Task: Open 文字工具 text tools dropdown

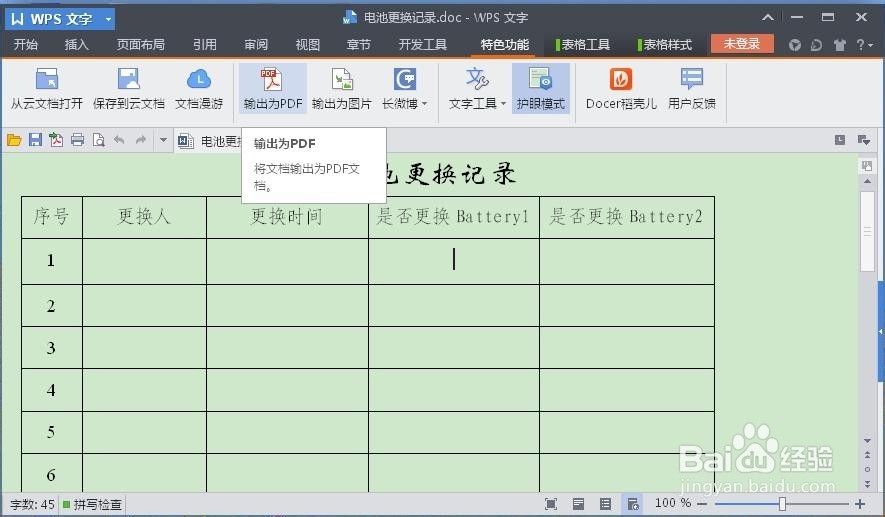Action: 477,89
